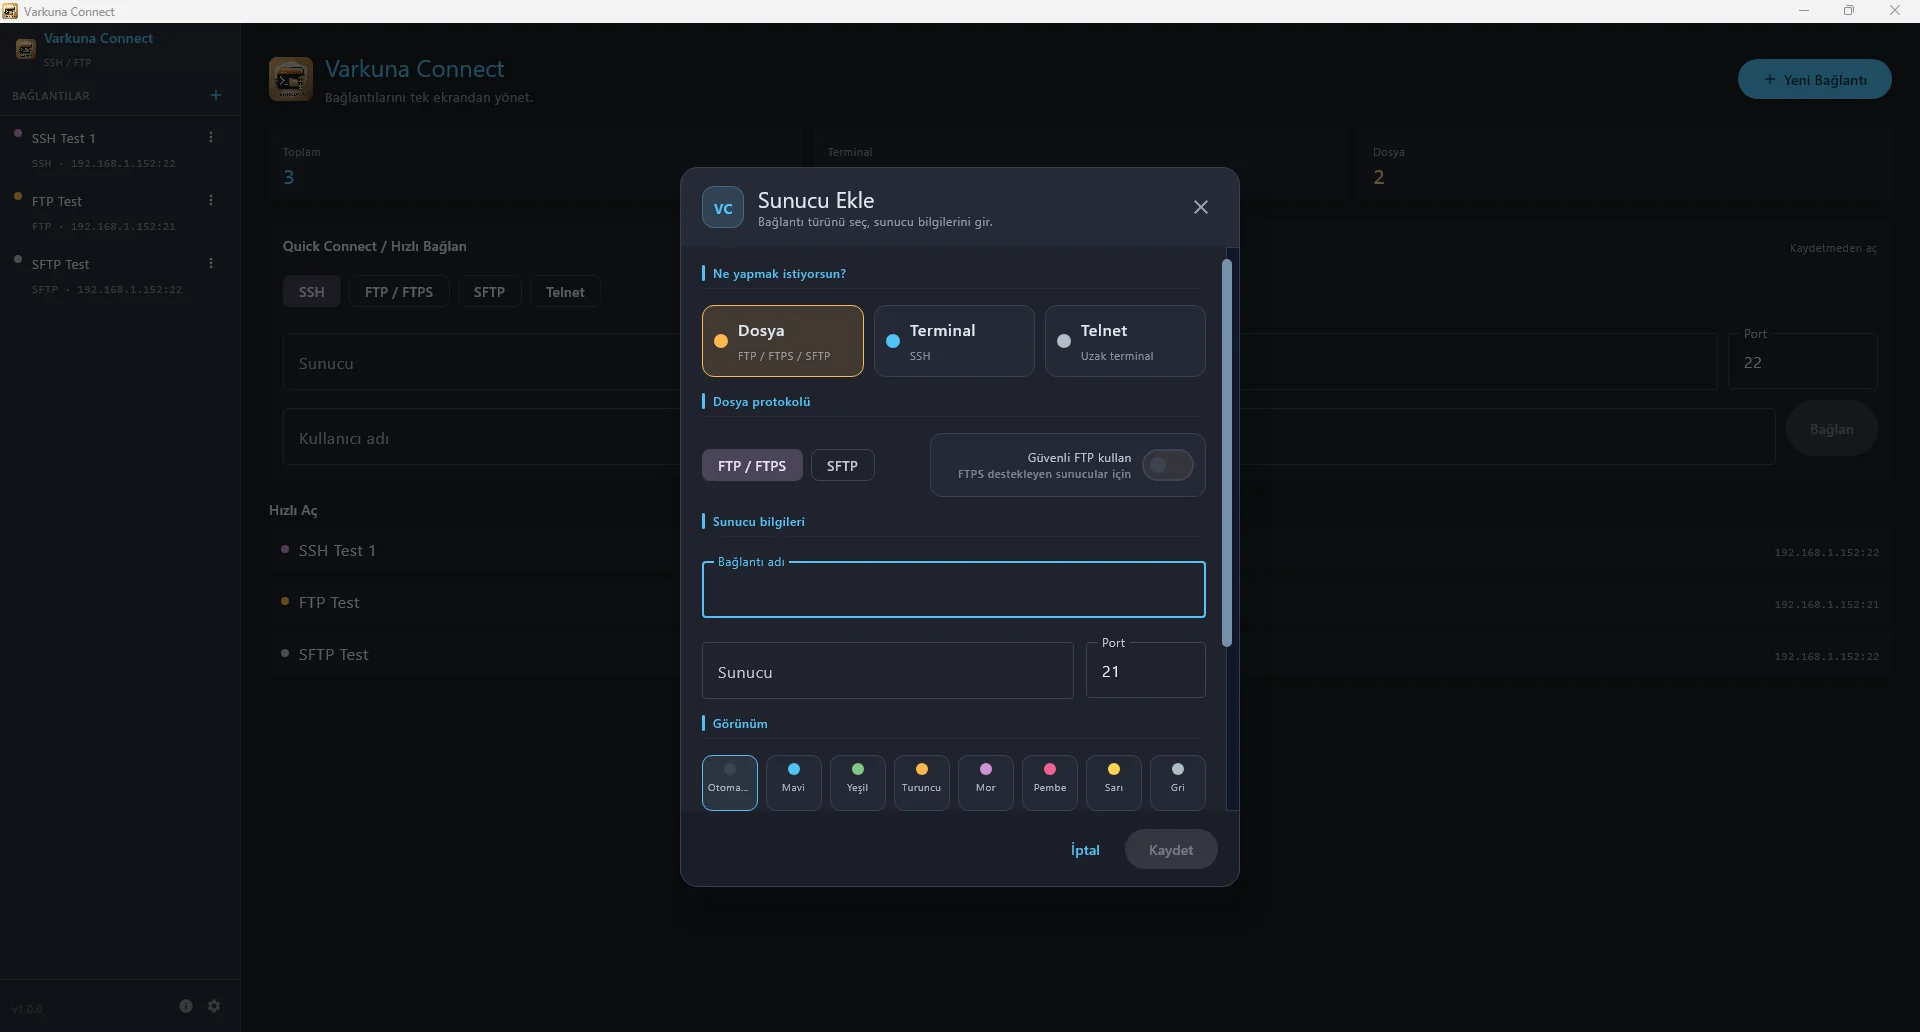The width and height of the screenshot is (1920, 1032).
Task: Select Gri color swatch
Action: [1177, 782]
